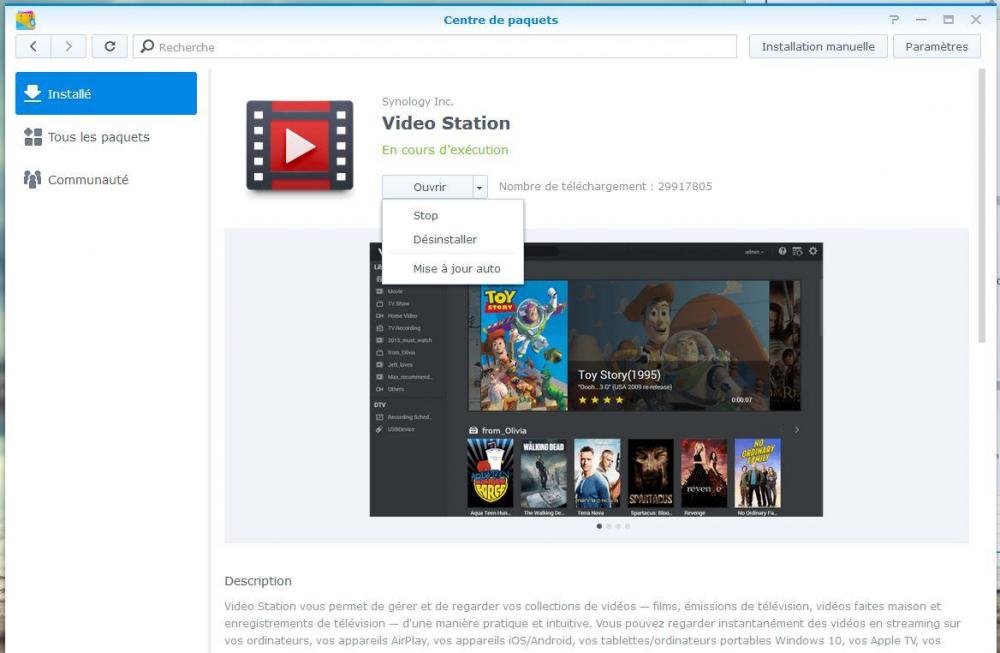
Task: Open the Paramètres button
Action: pyautogui.click(x=936, y=46)
